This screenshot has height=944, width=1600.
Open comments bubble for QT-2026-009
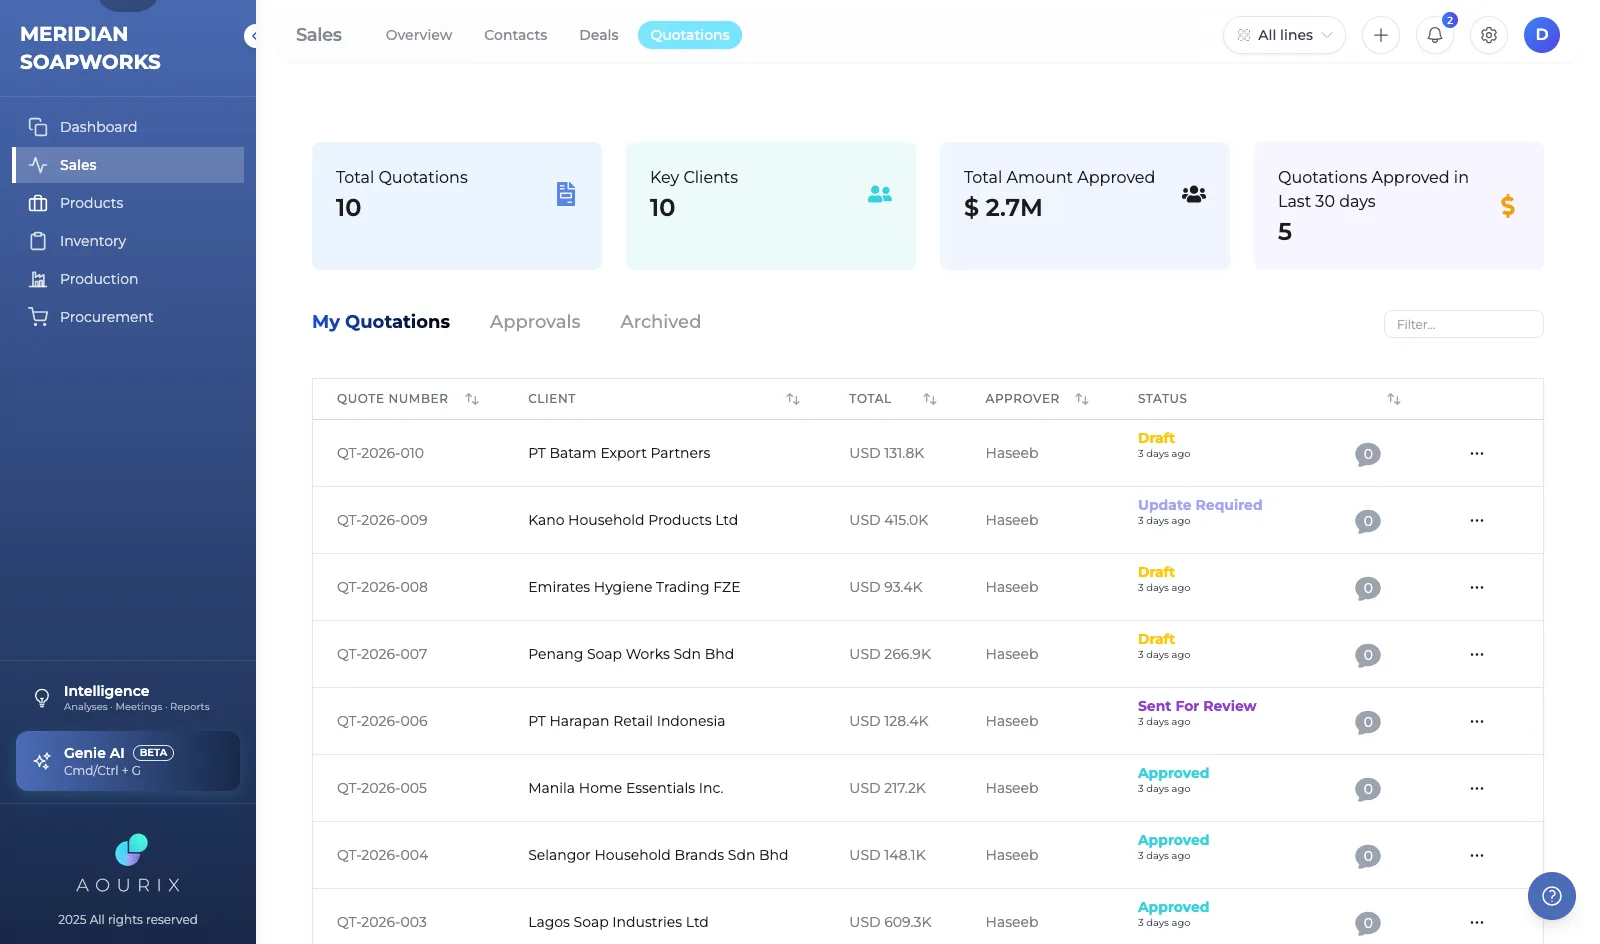1368,521
